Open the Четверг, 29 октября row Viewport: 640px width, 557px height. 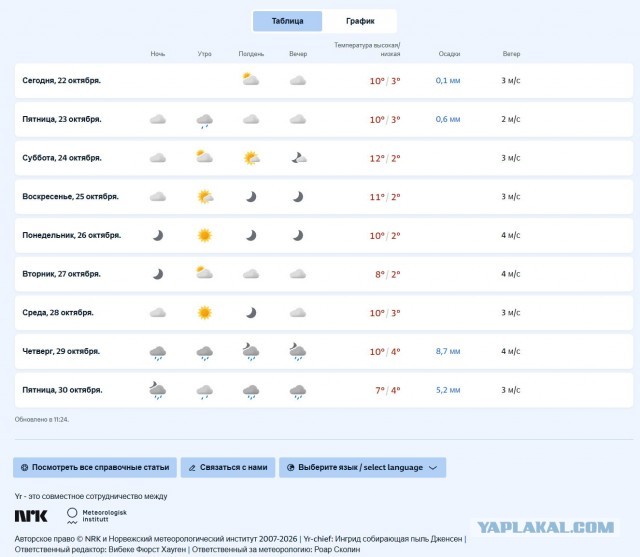click(x=324, y=351)
